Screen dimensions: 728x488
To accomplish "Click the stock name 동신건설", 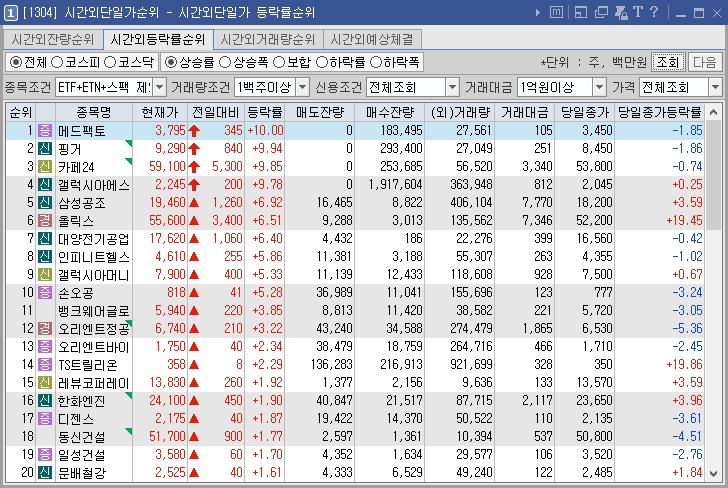I will coord(82,437).
